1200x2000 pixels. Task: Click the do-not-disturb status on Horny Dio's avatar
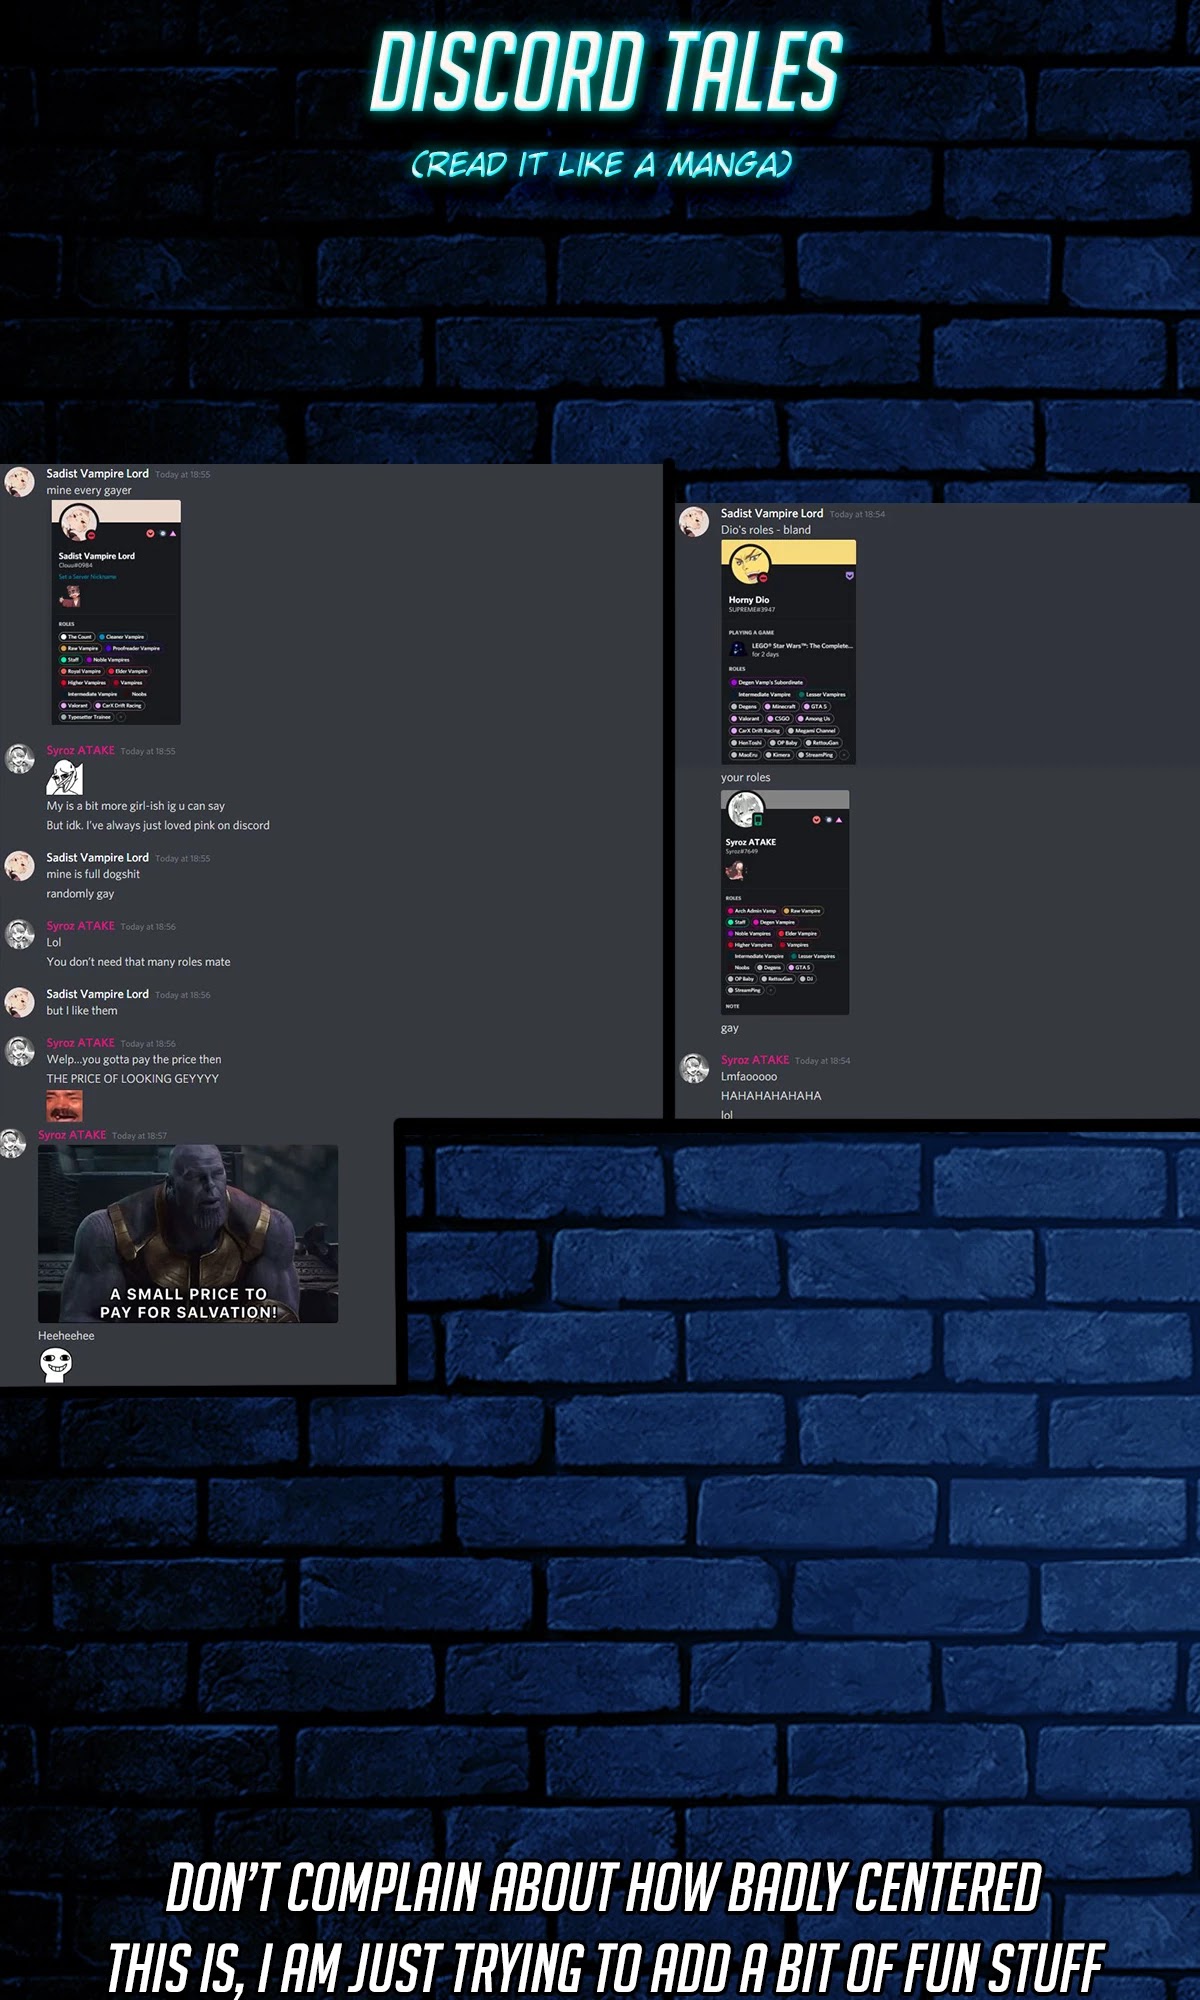pos(763,578)
